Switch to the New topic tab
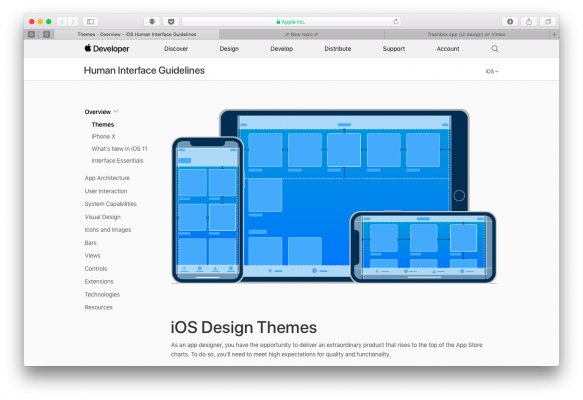 (302, 34)
